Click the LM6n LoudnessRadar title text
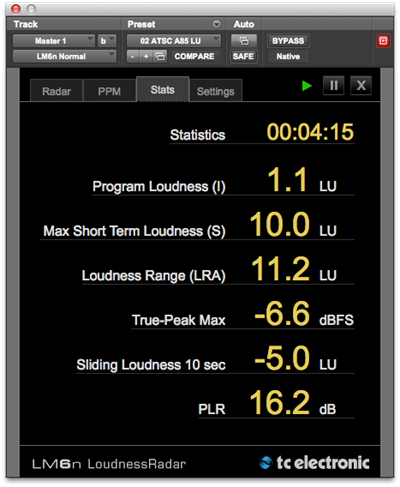400x487 pixels. (109, 464)
